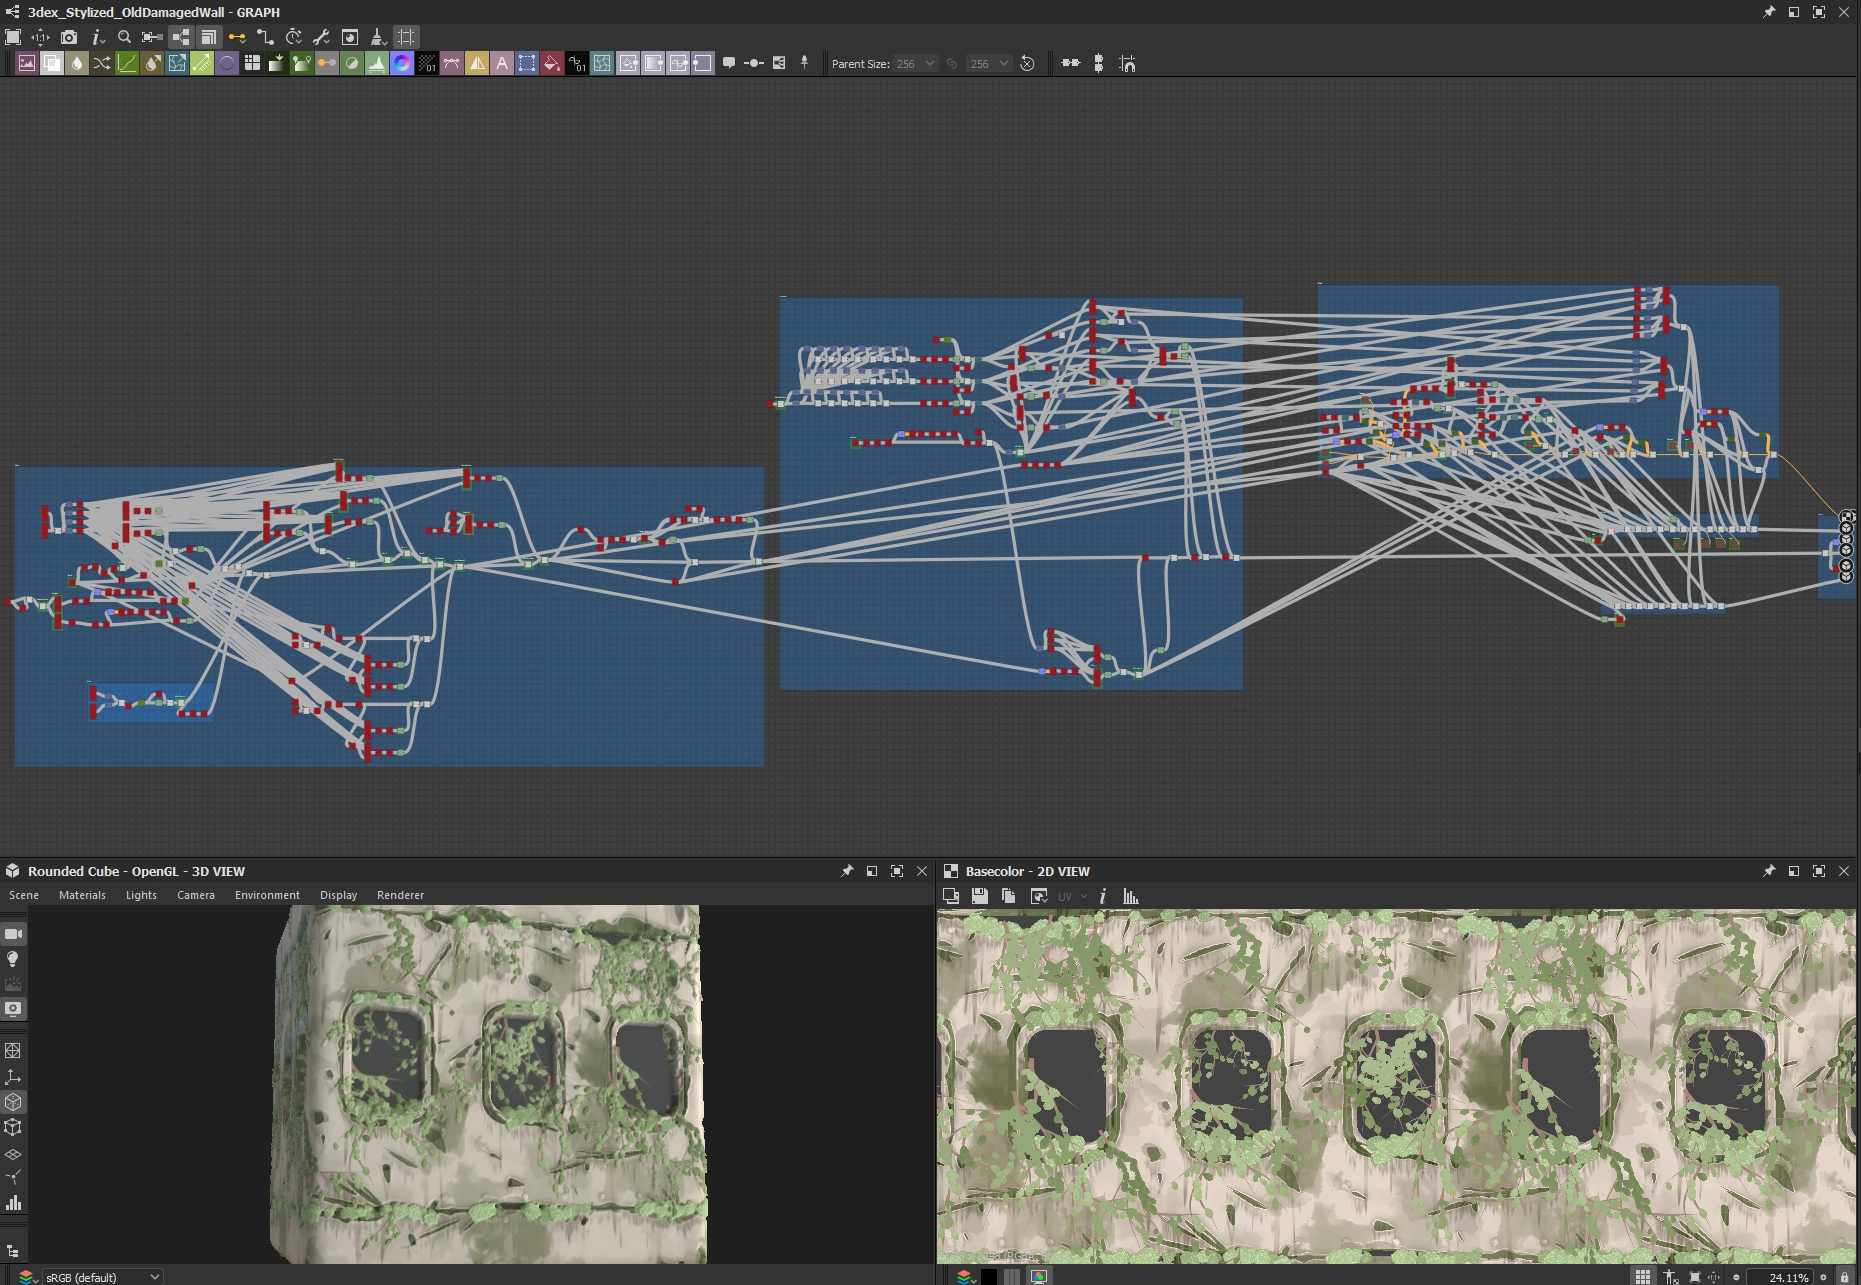Screen dimensions: 1861x1285
Task: Click the magnifier search icon in graph toolbar
Action: [124, 37]
